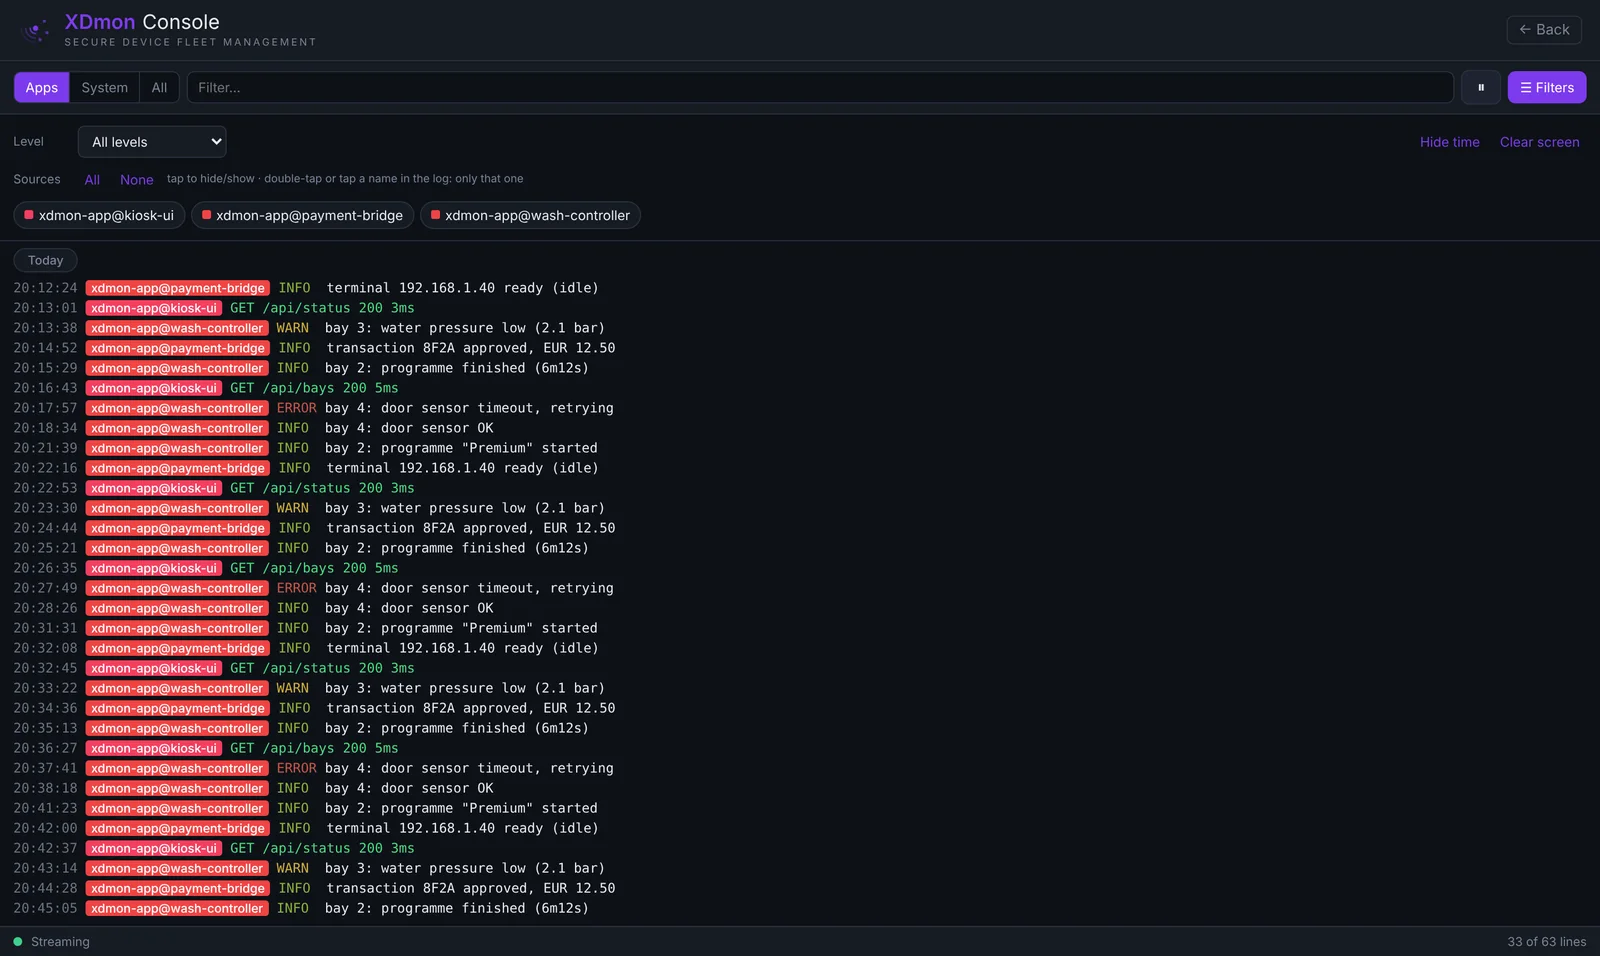
Task: Open the All levels dropdown
Action: coord(152,142)
